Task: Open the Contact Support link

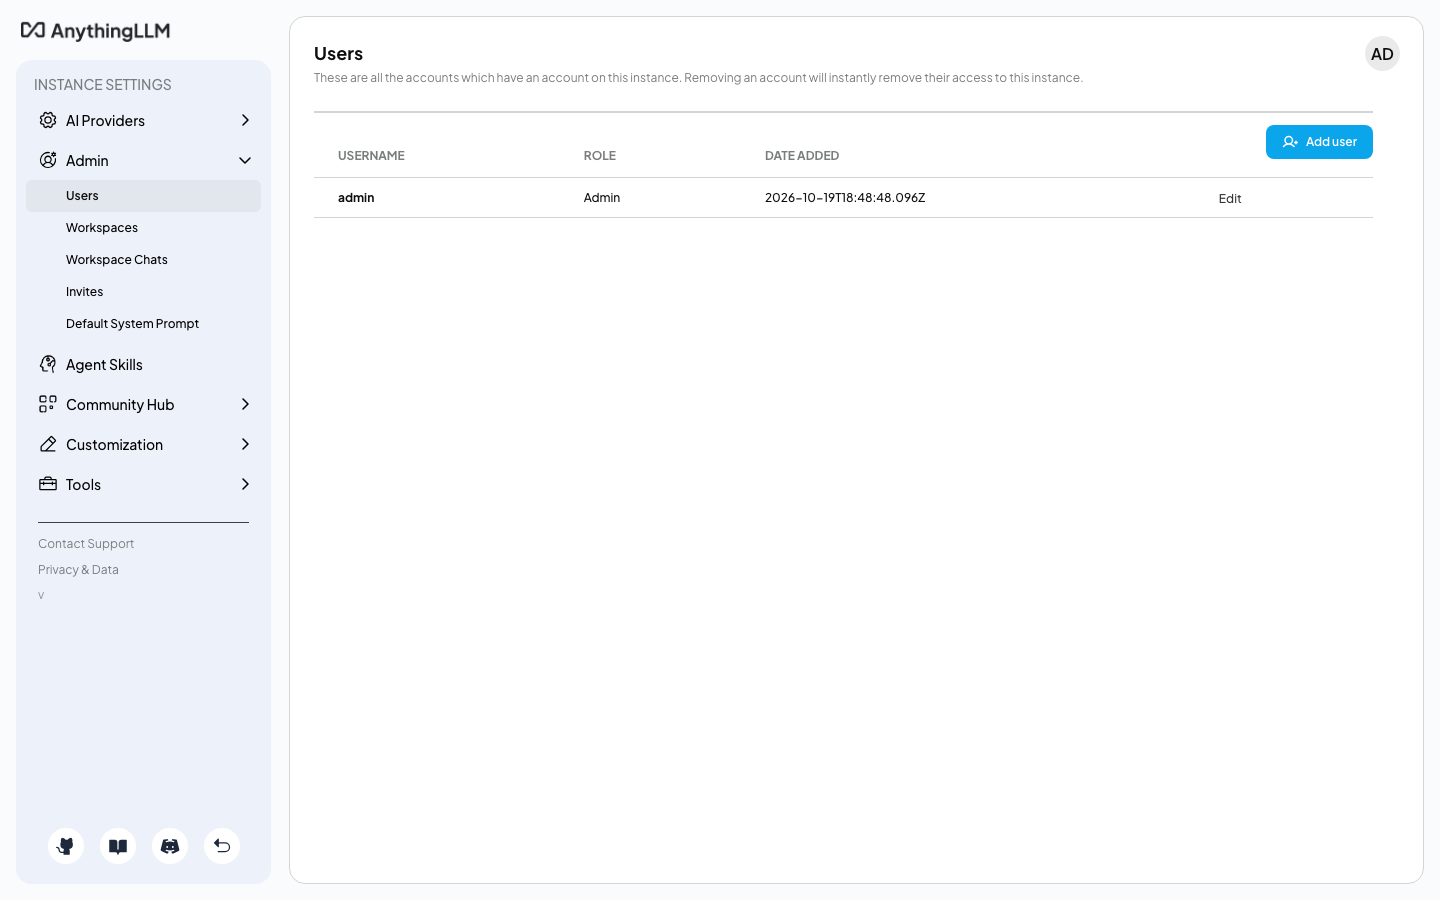Action: (x=86, y=544)
